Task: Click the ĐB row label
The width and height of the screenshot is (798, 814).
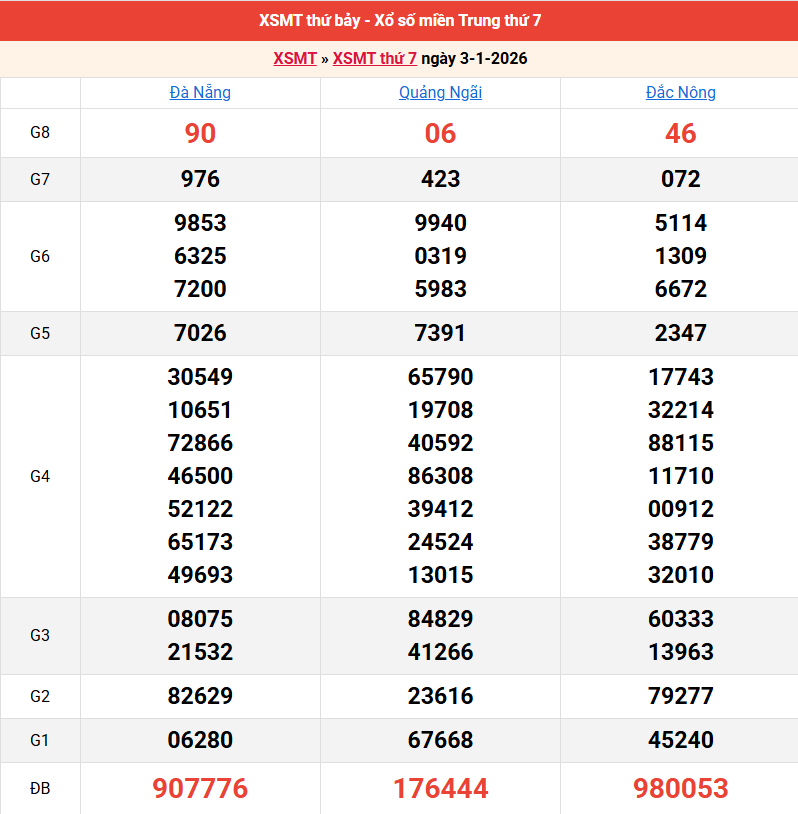Action: click(x=40, y=789)
